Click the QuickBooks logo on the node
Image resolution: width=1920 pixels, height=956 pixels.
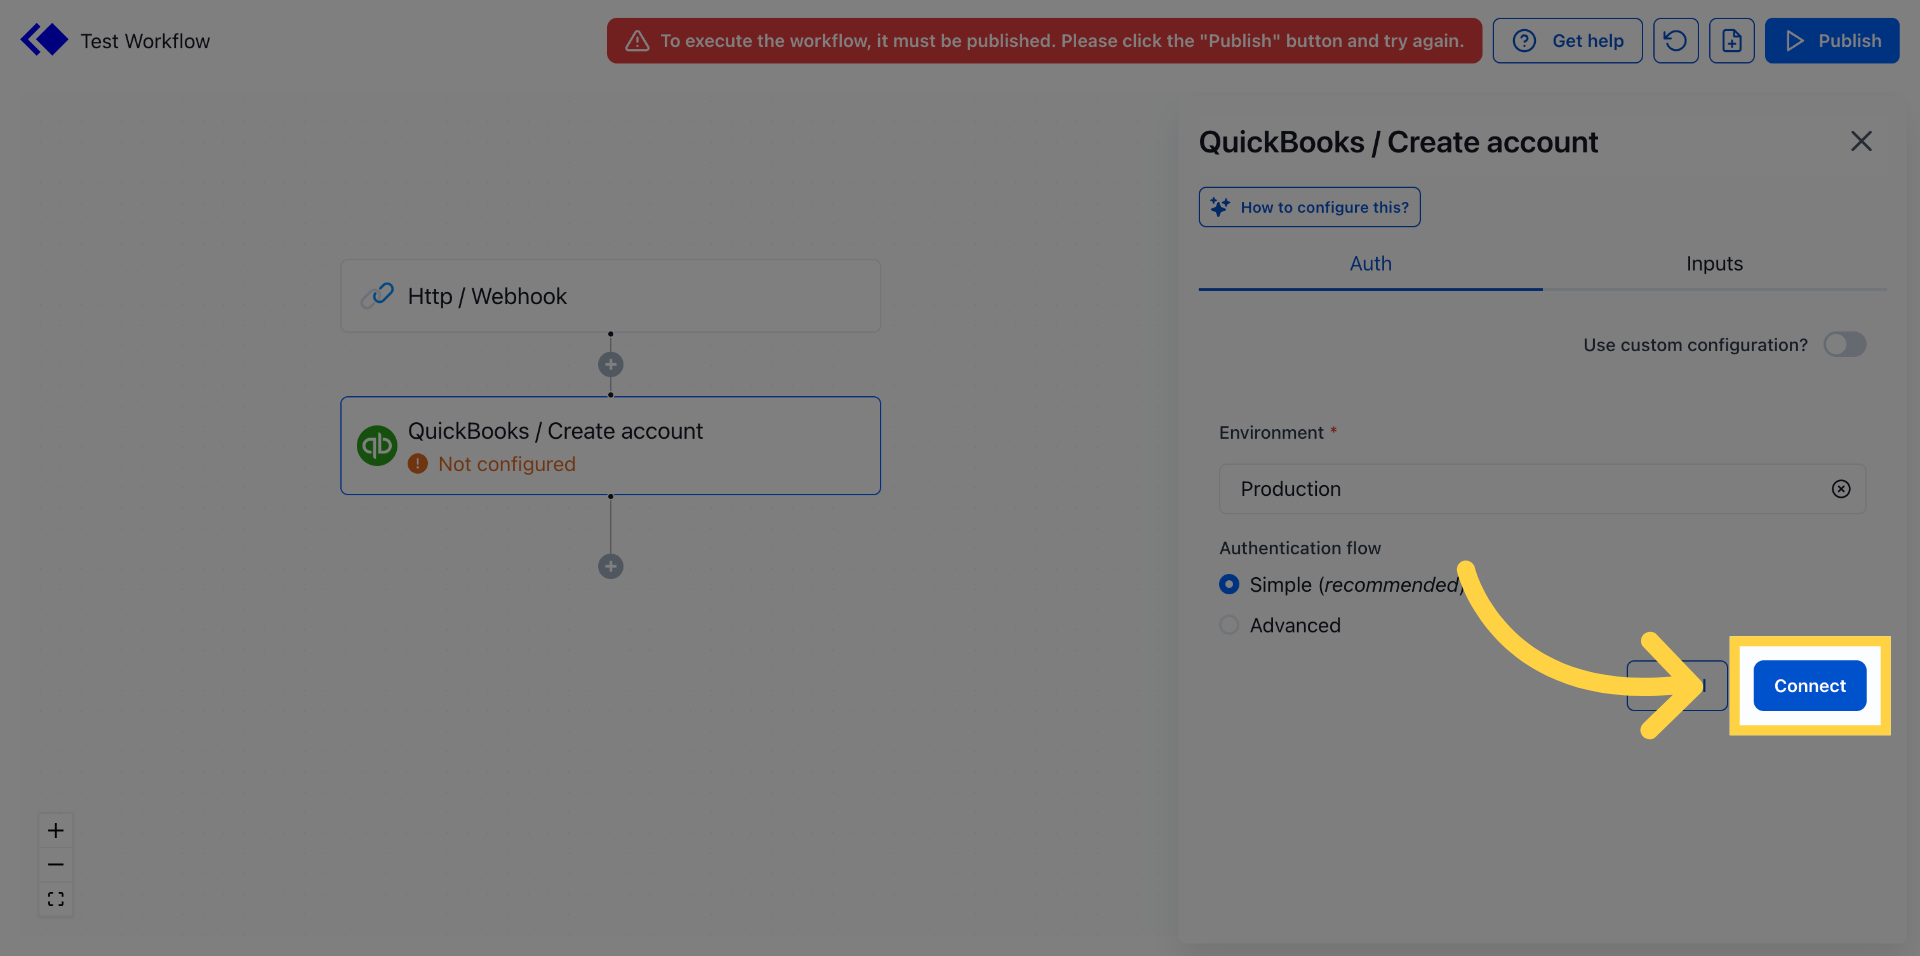pos(377,445)
